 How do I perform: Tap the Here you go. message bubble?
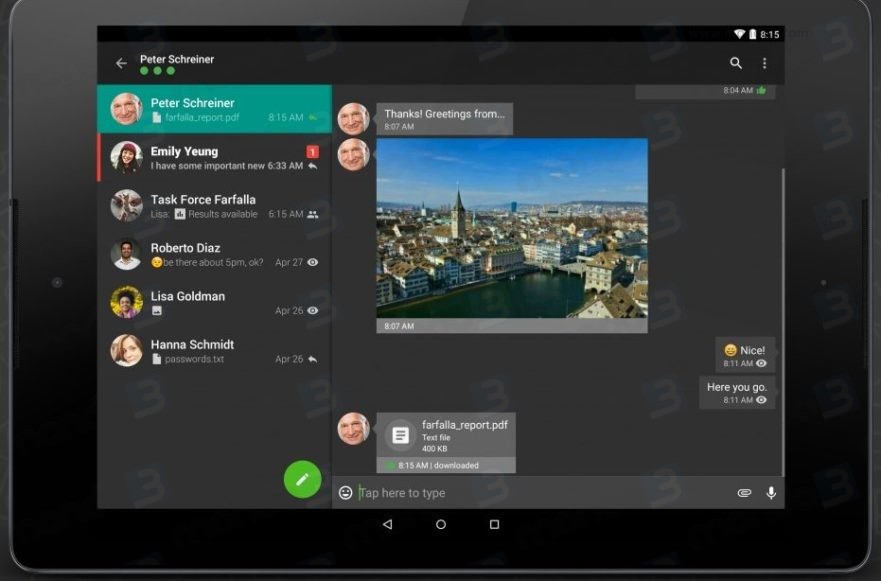click(737, 392)
